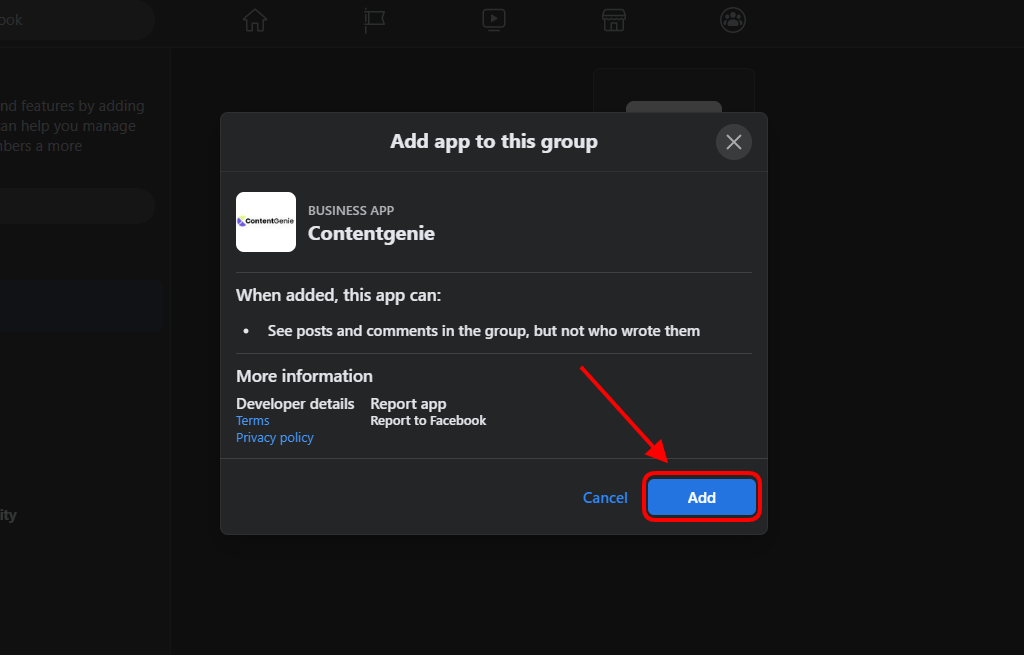Click the Report app heading

tap(408, 404)
